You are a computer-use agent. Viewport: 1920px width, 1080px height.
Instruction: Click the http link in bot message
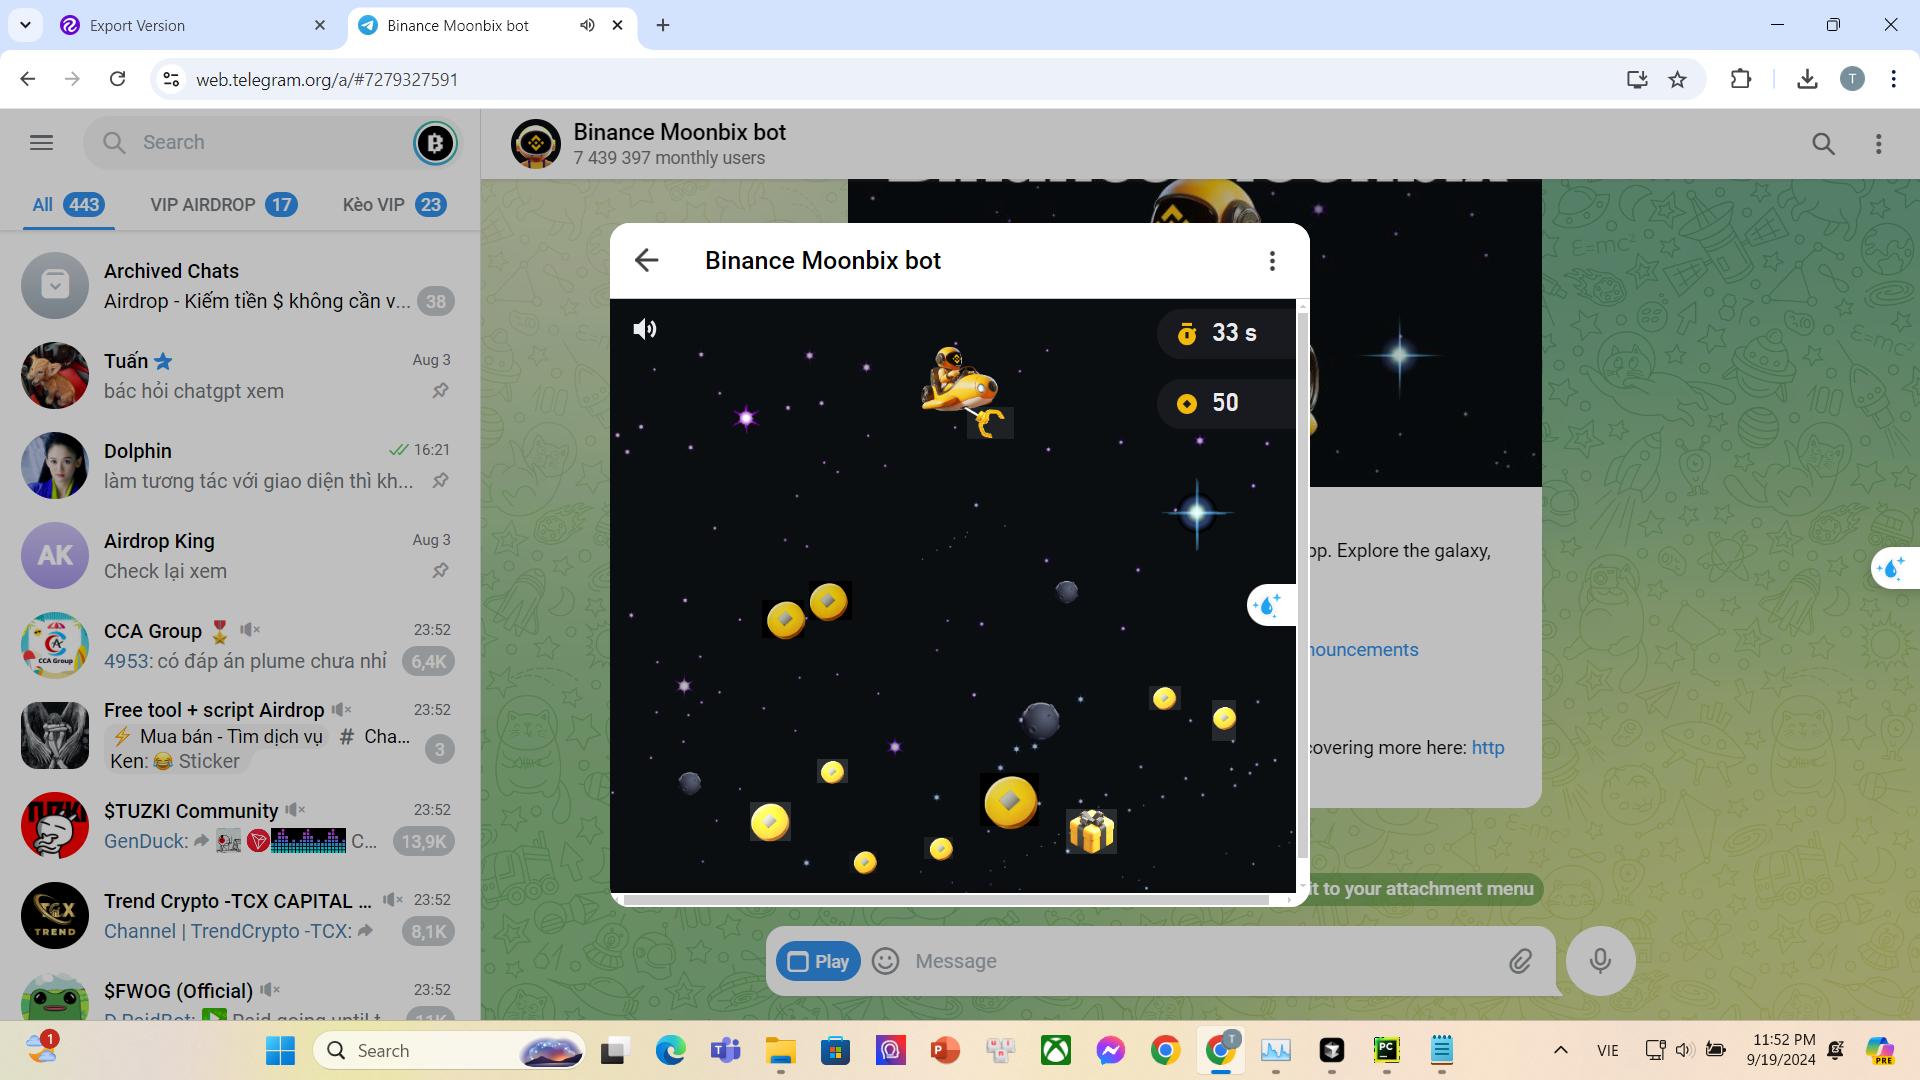1488,748
